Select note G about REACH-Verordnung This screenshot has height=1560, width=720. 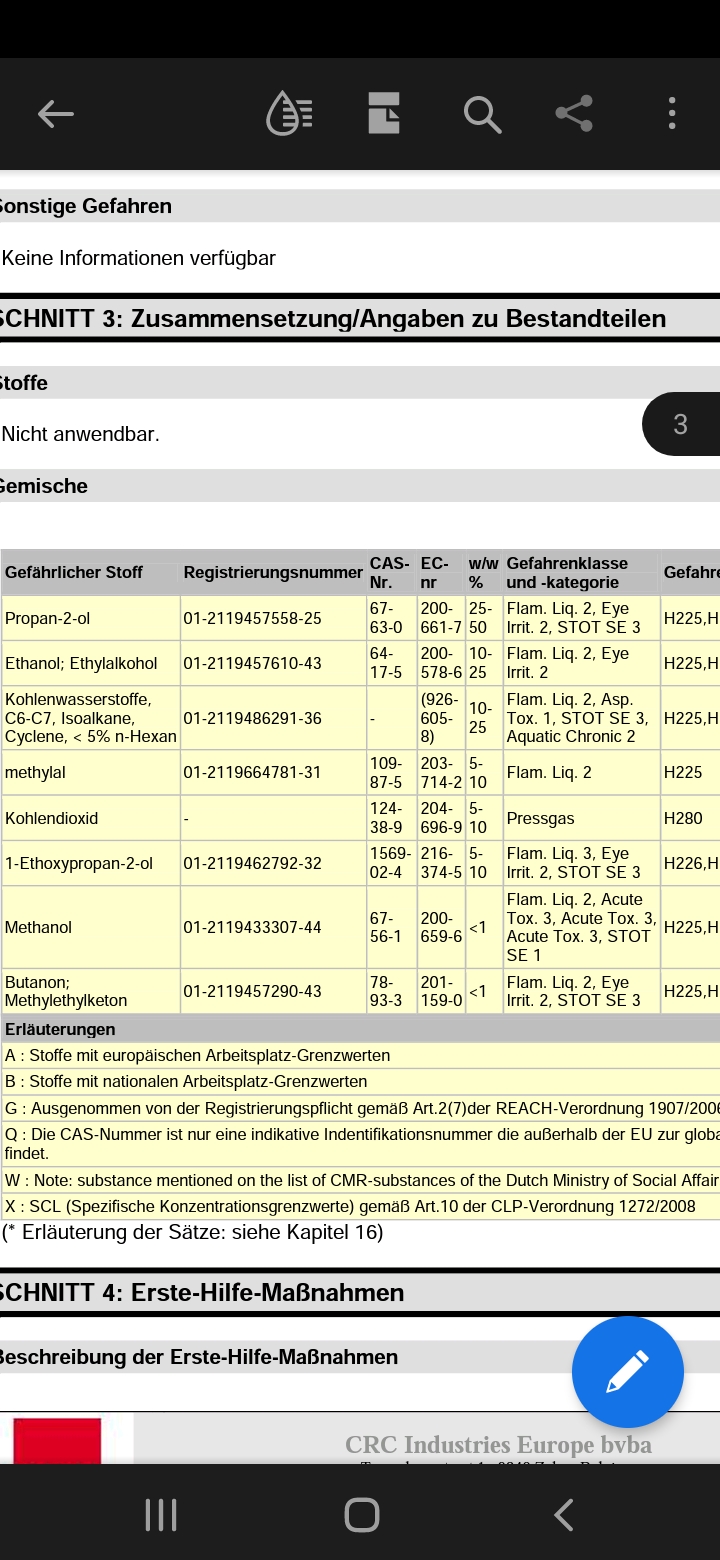click(362, 1108)
